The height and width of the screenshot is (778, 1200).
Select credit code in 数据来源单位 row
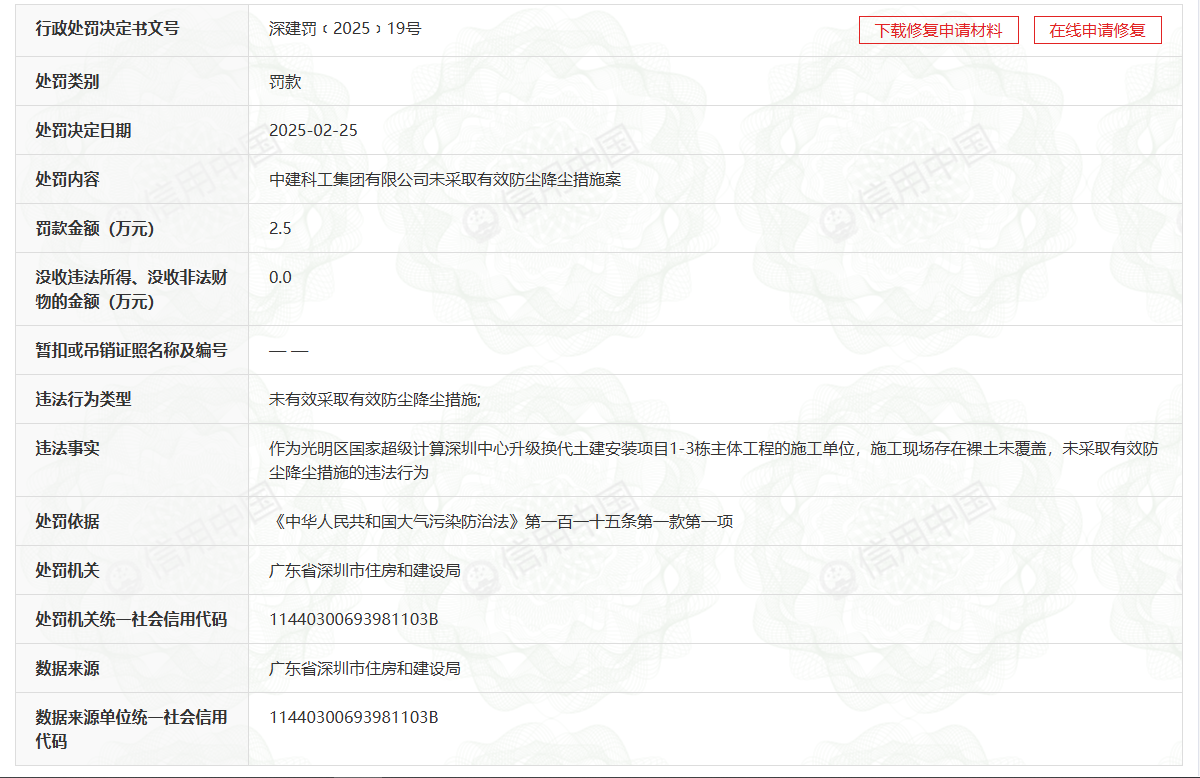pyautogui.click(x=354, y=718)
